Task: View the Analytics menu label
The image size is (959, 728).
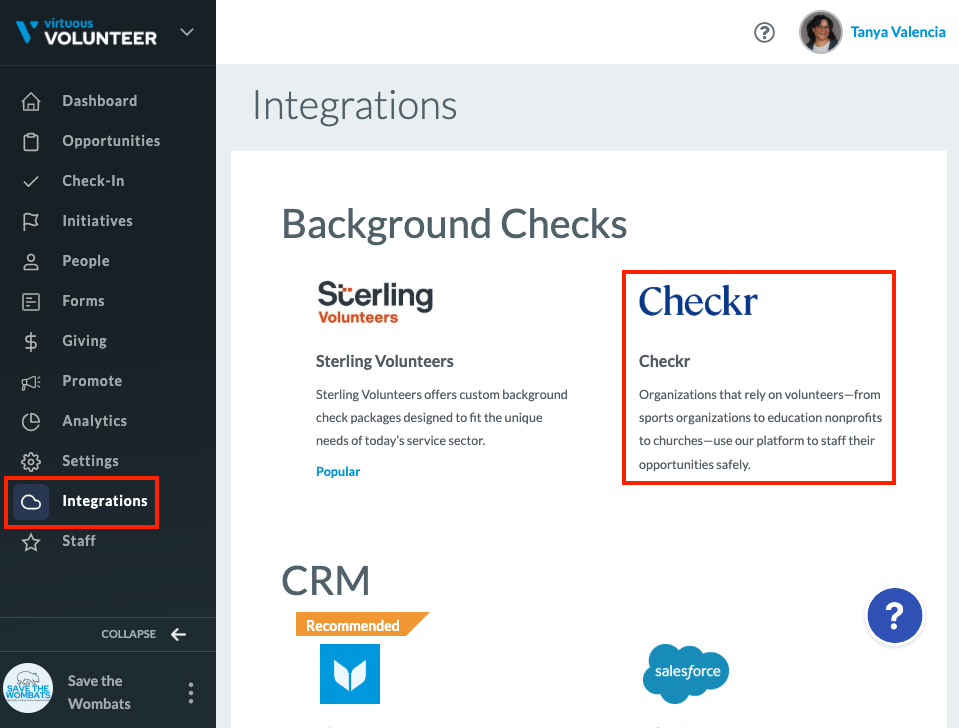Action: pyautogui.click(x=95, y=421)
